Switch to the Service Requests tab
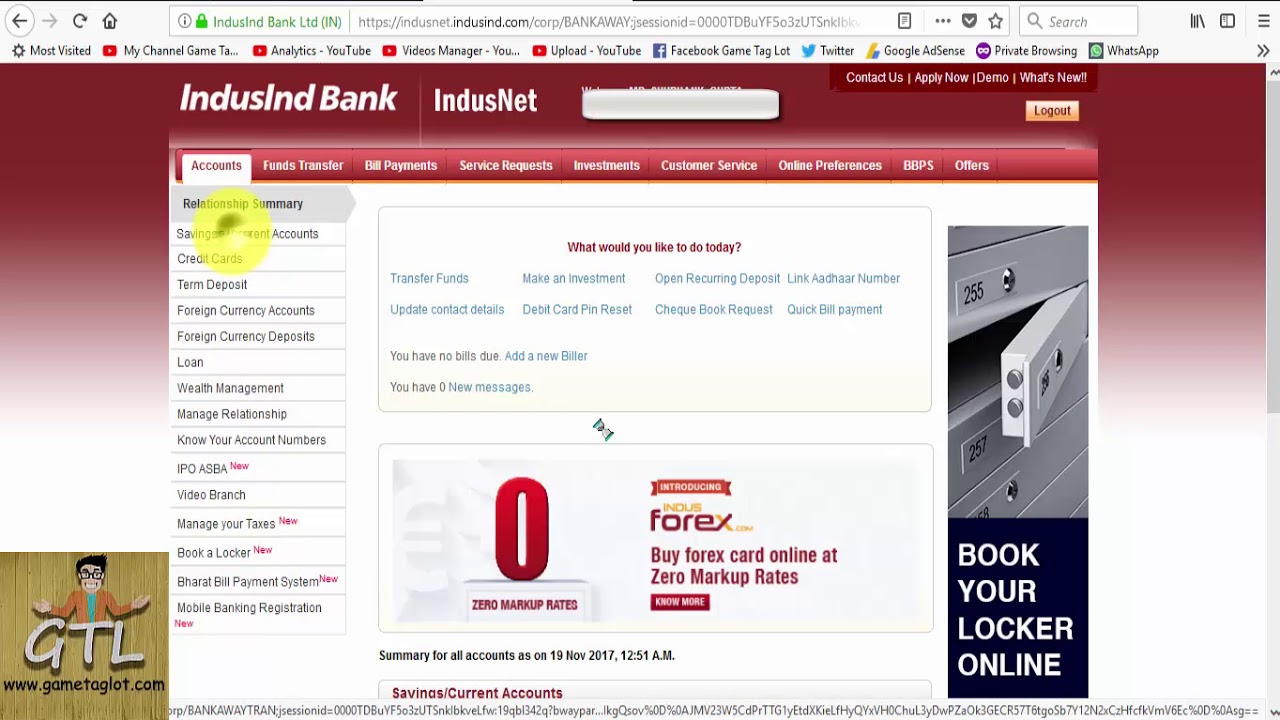This screenshot has height=720, width=1280. [506, 166]
